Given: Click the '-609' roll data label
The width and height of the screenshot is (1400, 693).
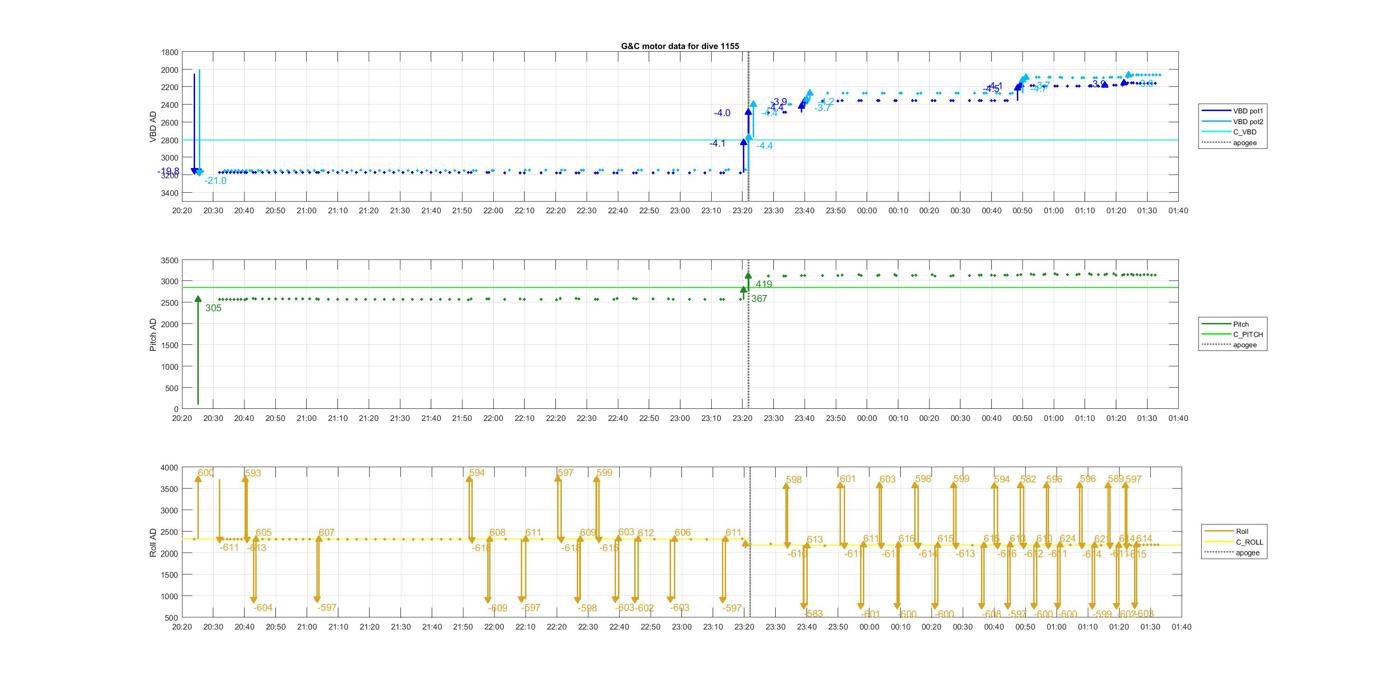Looking at the screenshot, I should 497,608.
